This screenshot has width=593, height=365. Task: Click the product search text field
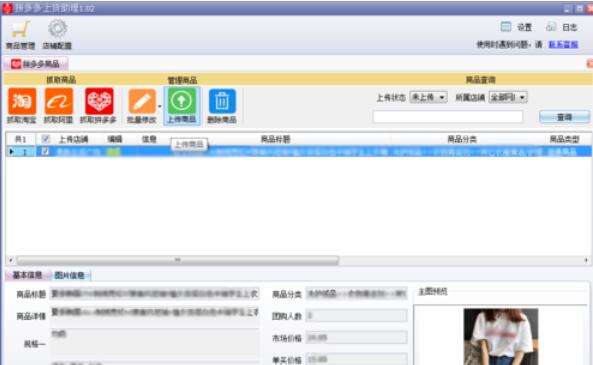[x=448, y=117]
